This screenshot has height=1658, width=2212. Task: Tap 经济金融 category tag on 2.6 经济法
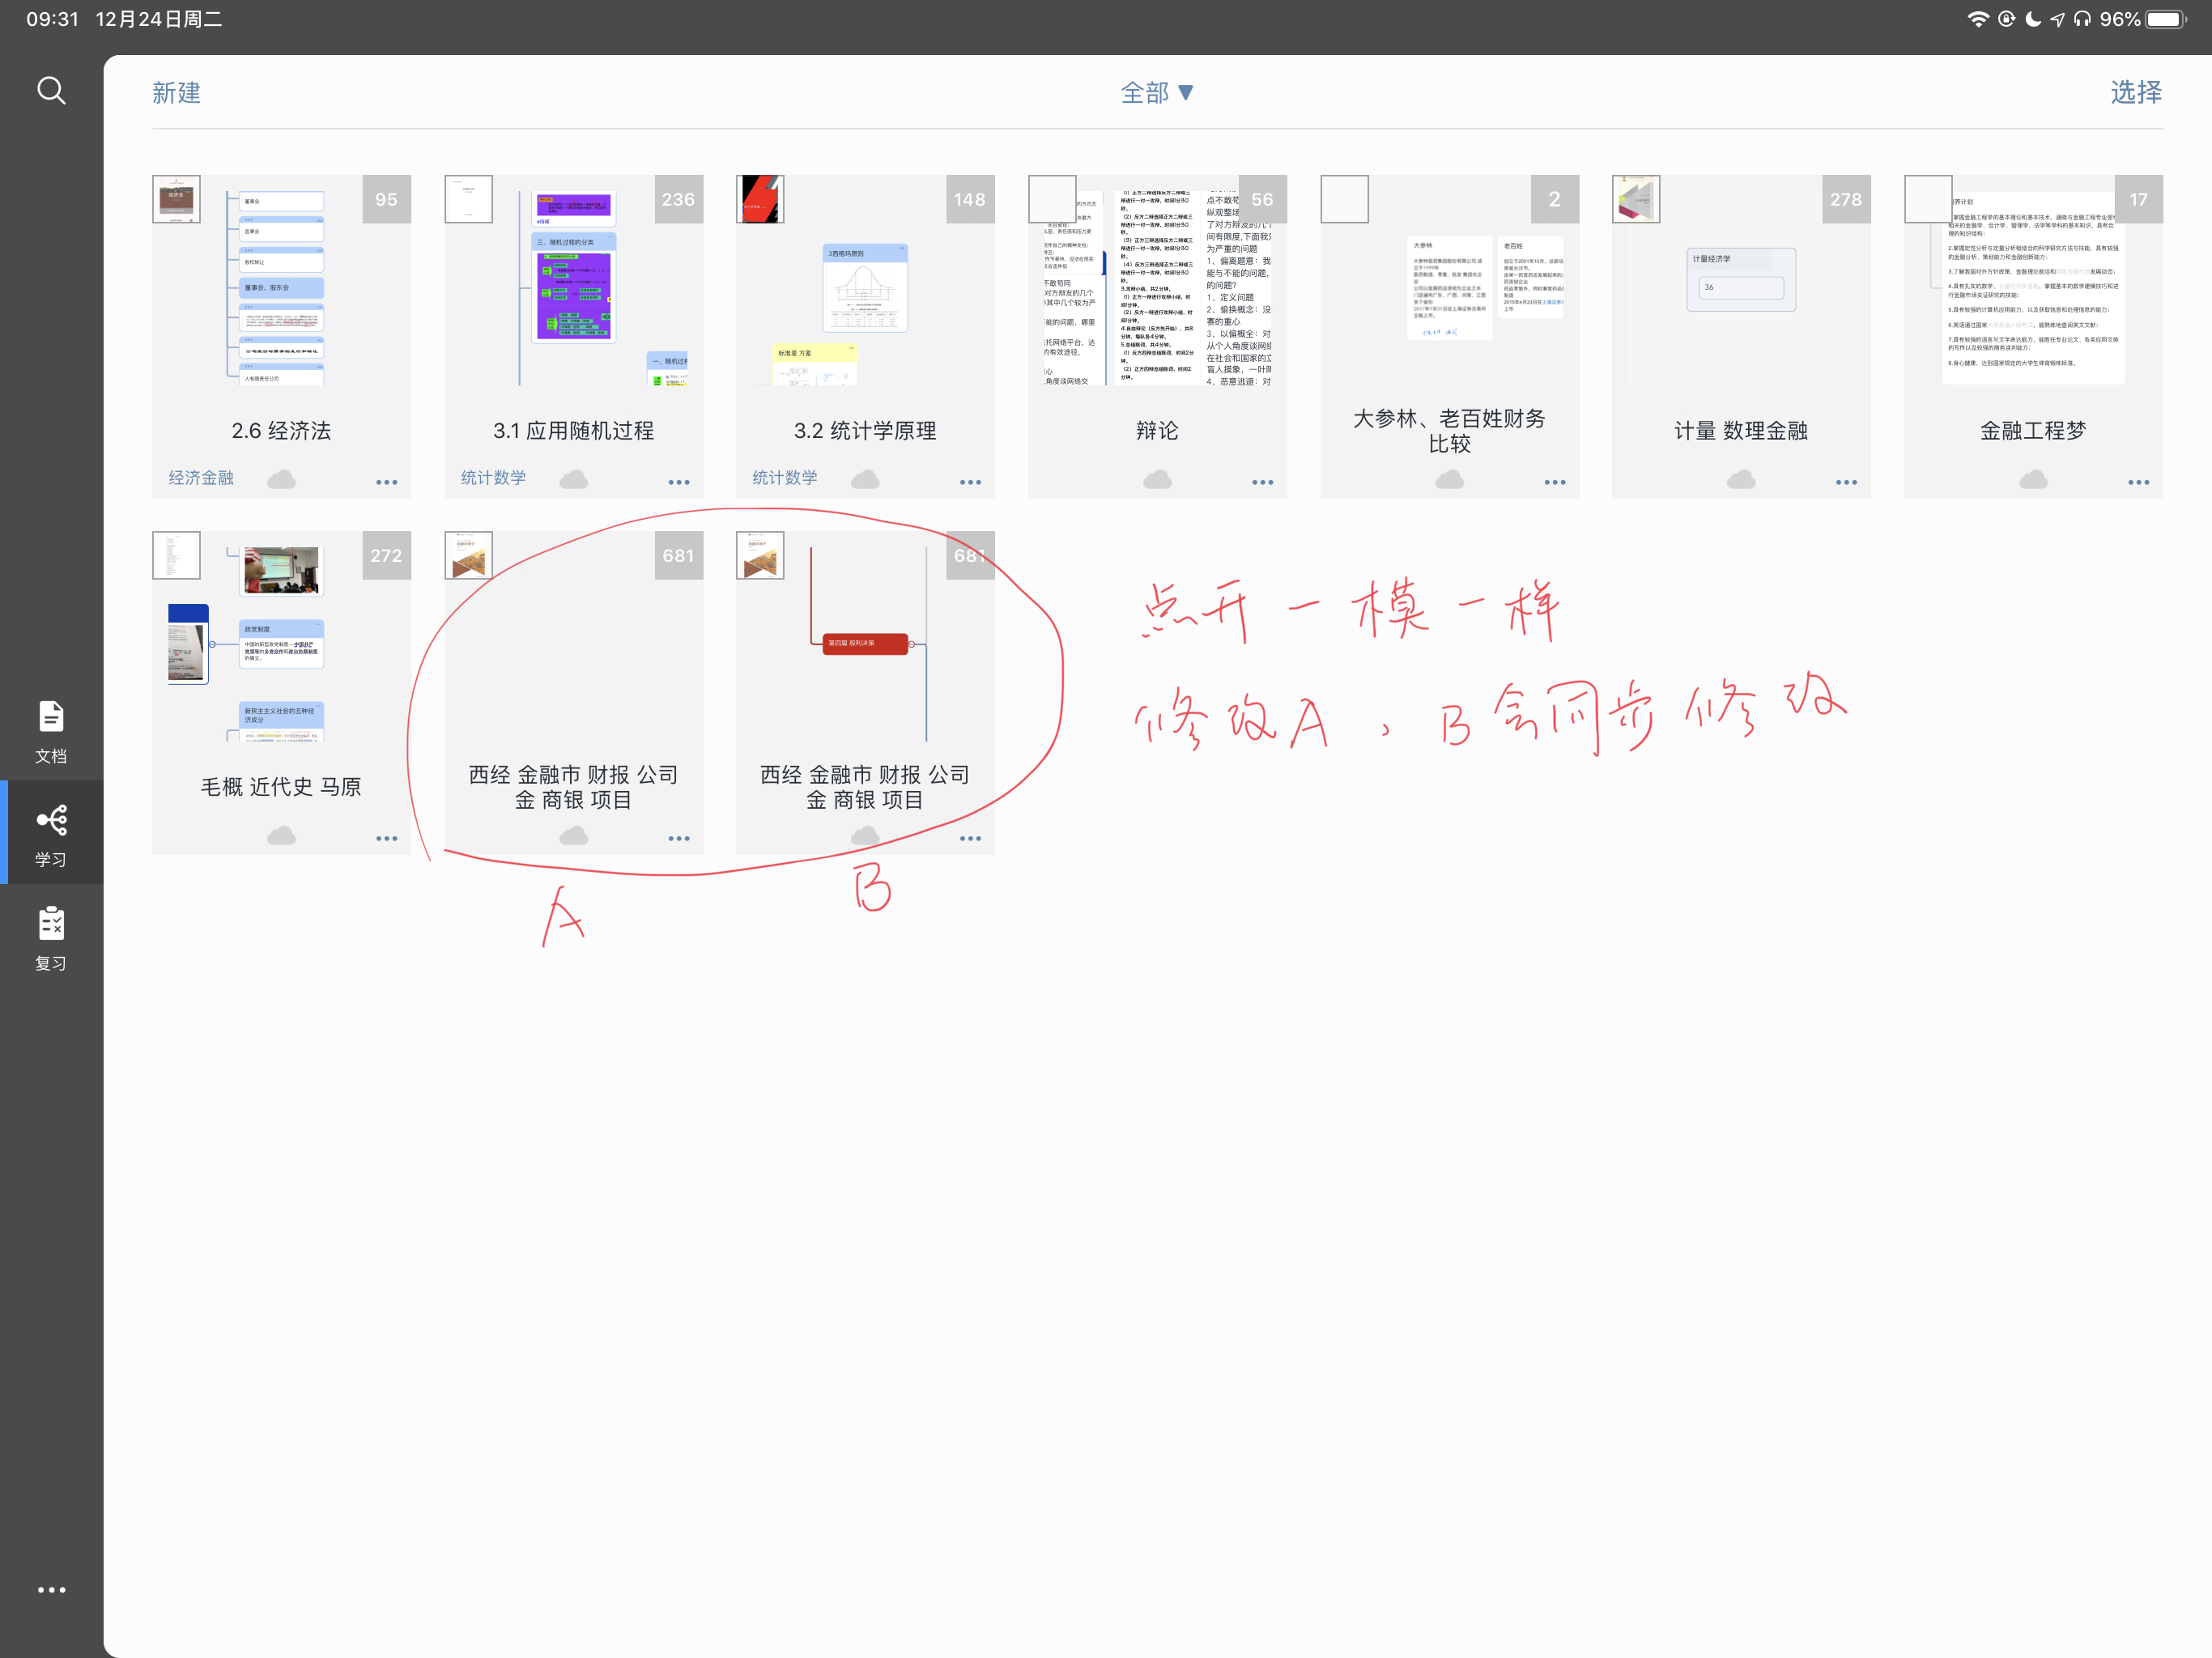pyautogui.click(x=201, y=478)
